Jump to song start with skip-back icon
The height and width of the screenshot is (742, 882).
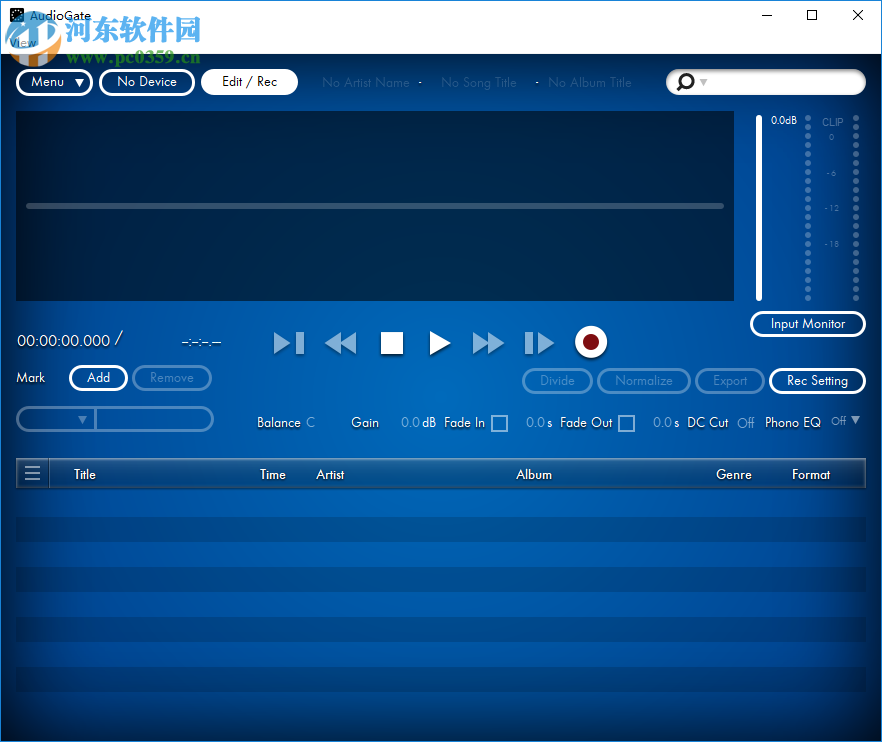click(x=288, y=343)
